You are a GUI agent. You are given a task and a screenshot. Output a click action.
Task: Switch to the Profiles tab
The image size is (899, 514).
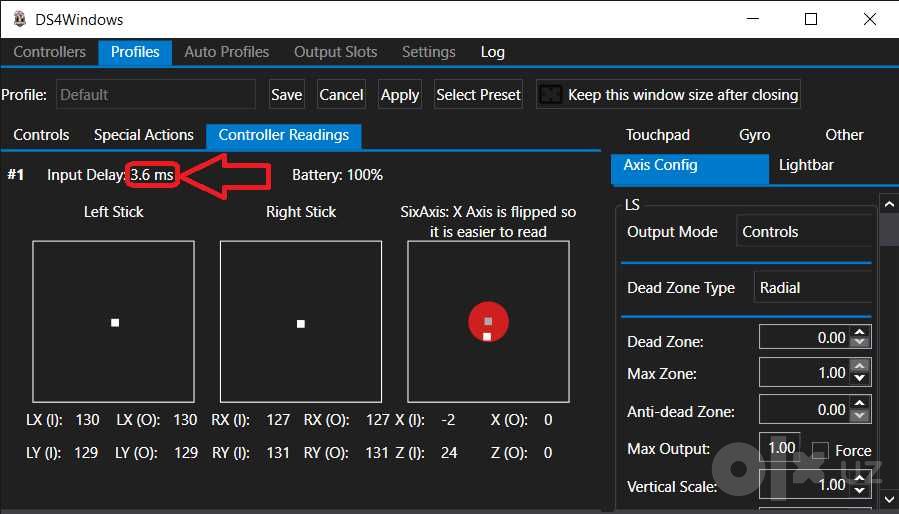135,52
